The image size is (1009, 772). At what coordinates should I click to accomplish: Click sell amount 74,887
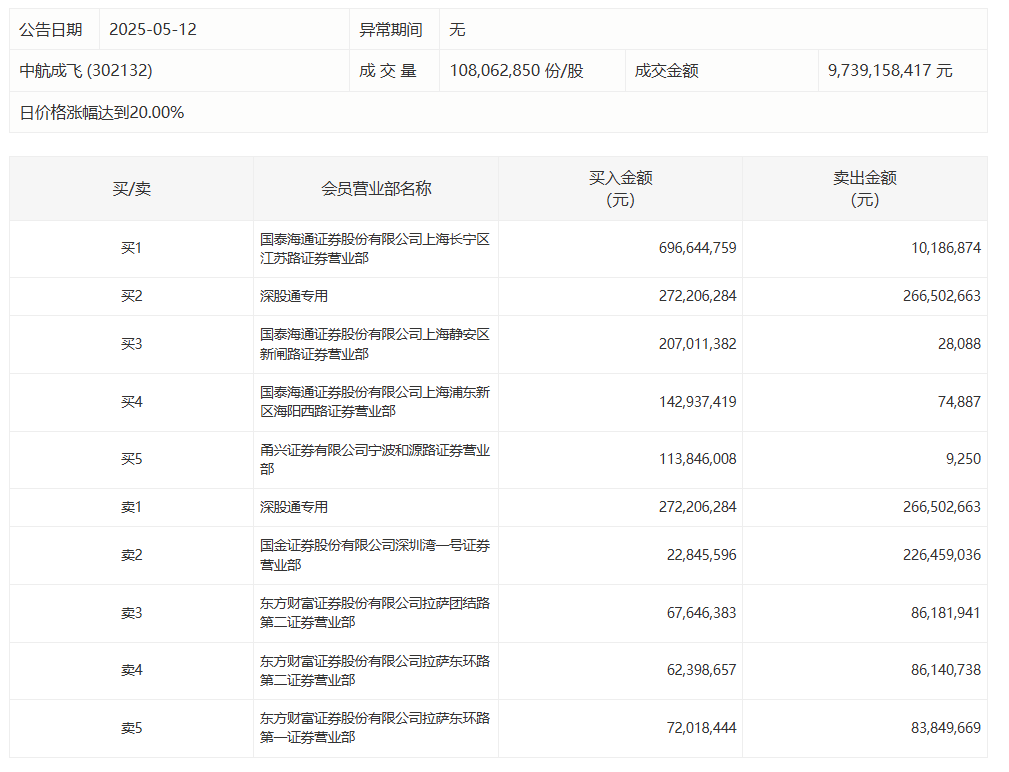959,402
